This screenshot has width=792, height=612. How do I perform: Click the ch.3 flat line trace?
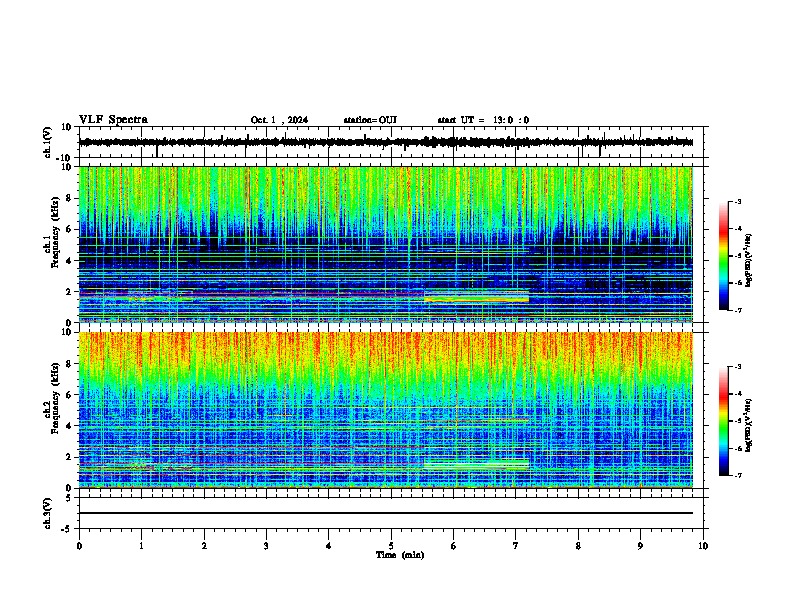(x=386, y=513)
